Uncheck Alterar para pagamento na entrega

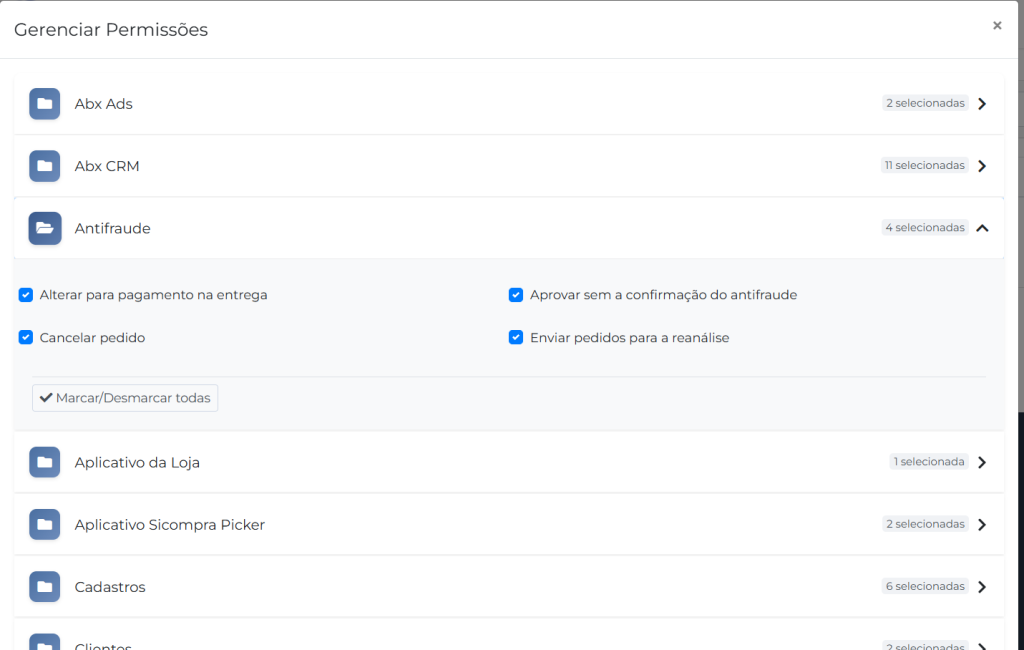pos(26,295)
